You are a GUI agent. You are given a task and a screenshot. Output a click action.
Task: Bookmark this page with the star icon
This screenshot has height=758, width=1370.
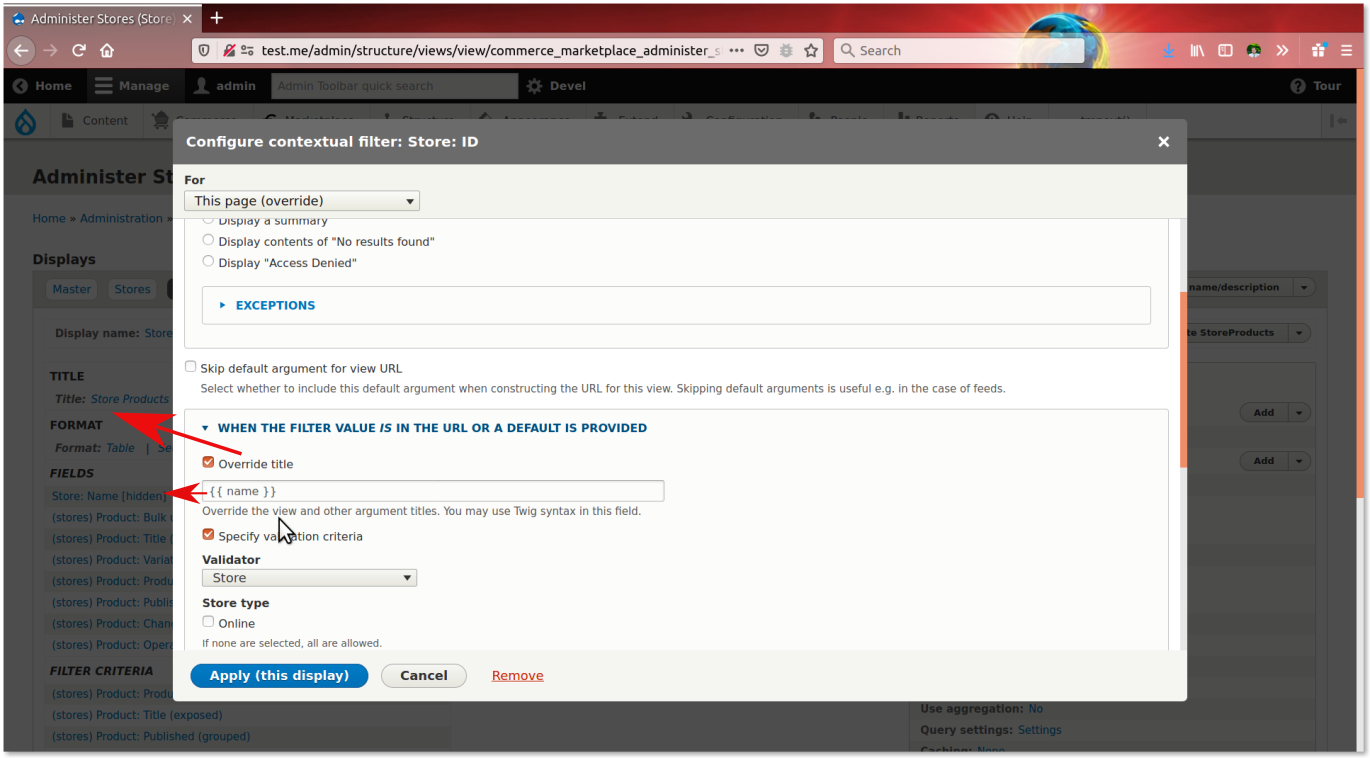click(811, 50)
